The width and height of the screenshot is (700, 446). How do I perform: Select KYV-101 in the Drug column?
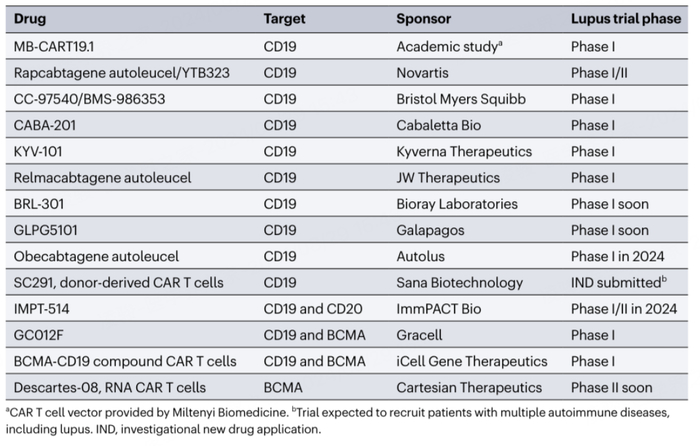point(43,151)
